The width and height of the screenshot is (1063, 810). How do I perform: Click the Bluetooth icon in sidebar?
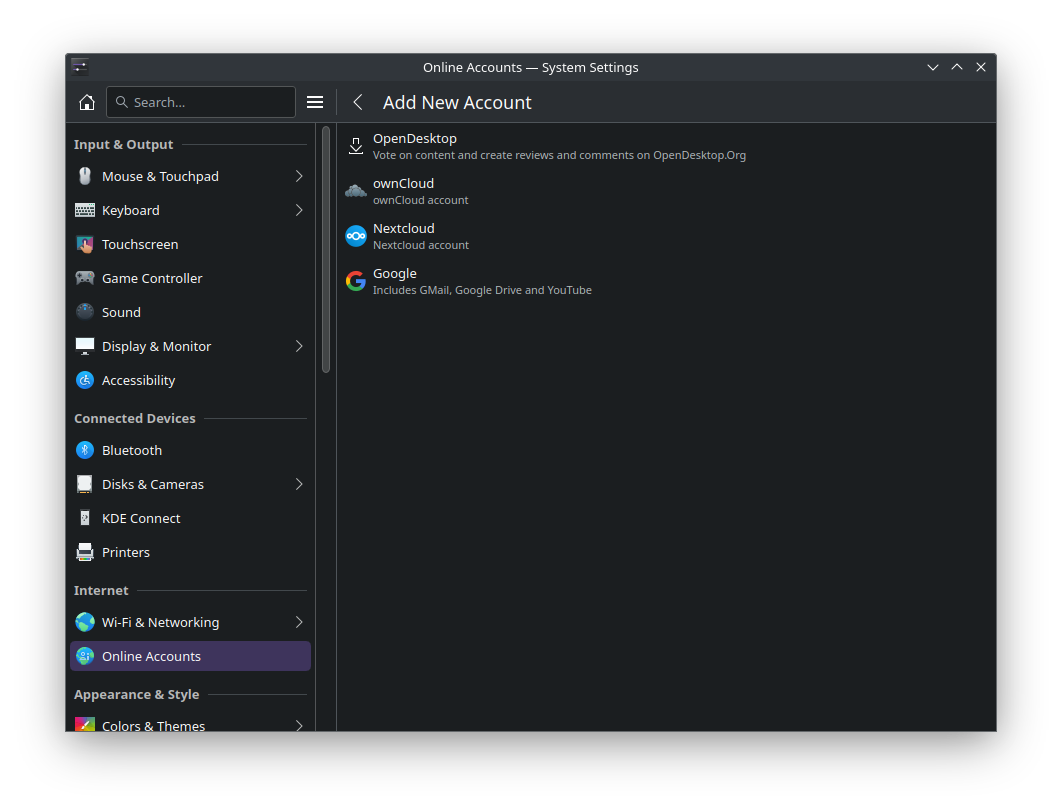point(85,450)
